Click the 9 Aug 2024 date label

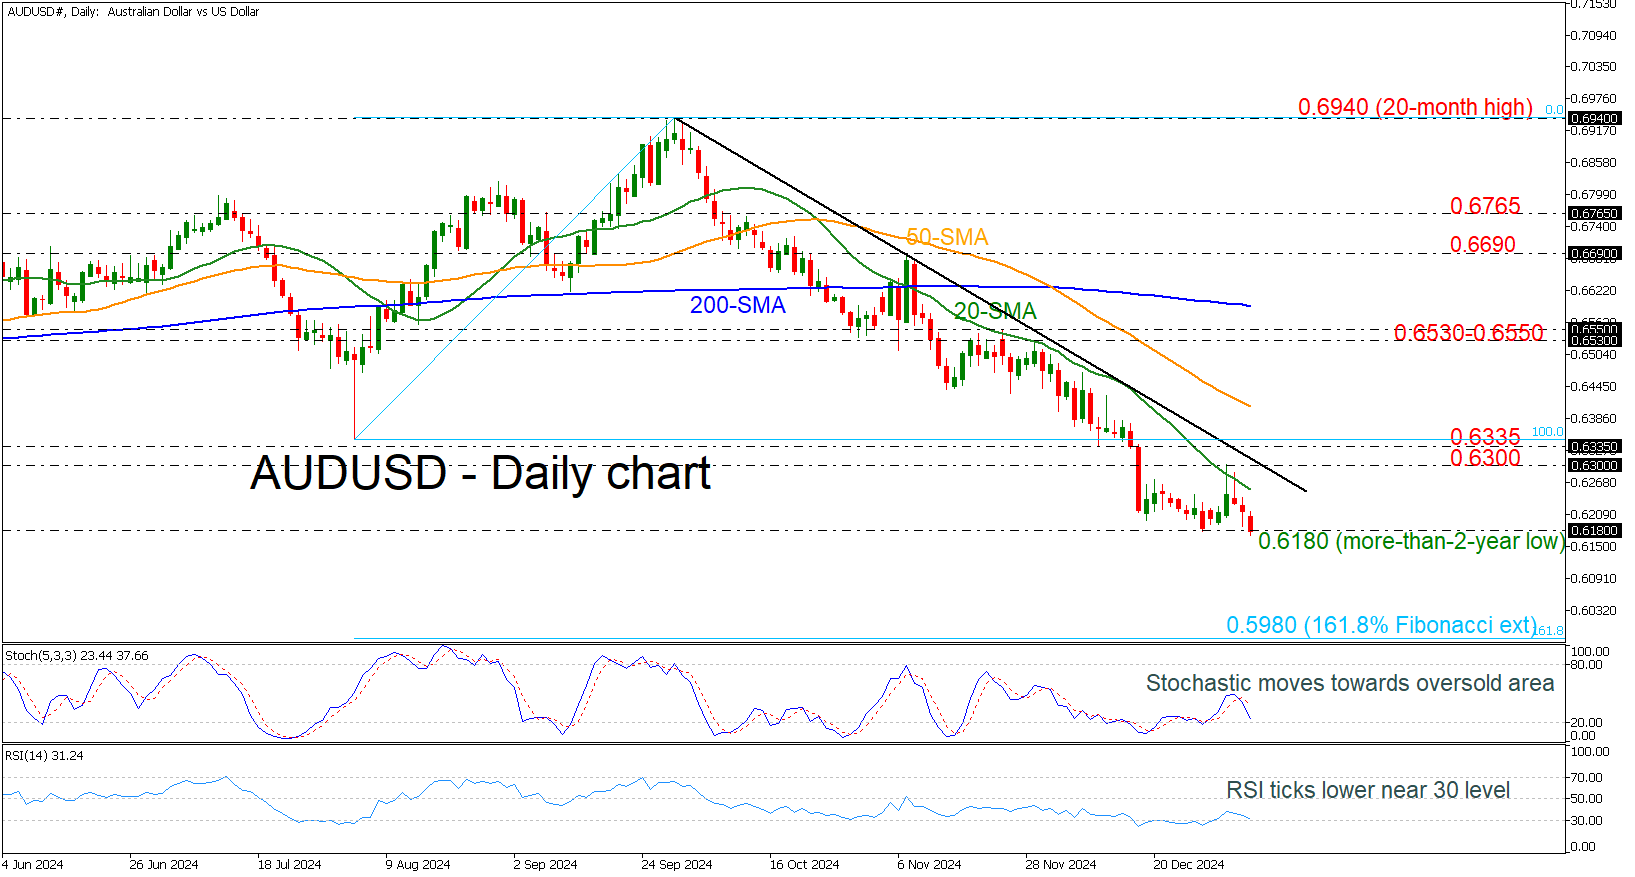pyautogui.click(x=418, y=865)
